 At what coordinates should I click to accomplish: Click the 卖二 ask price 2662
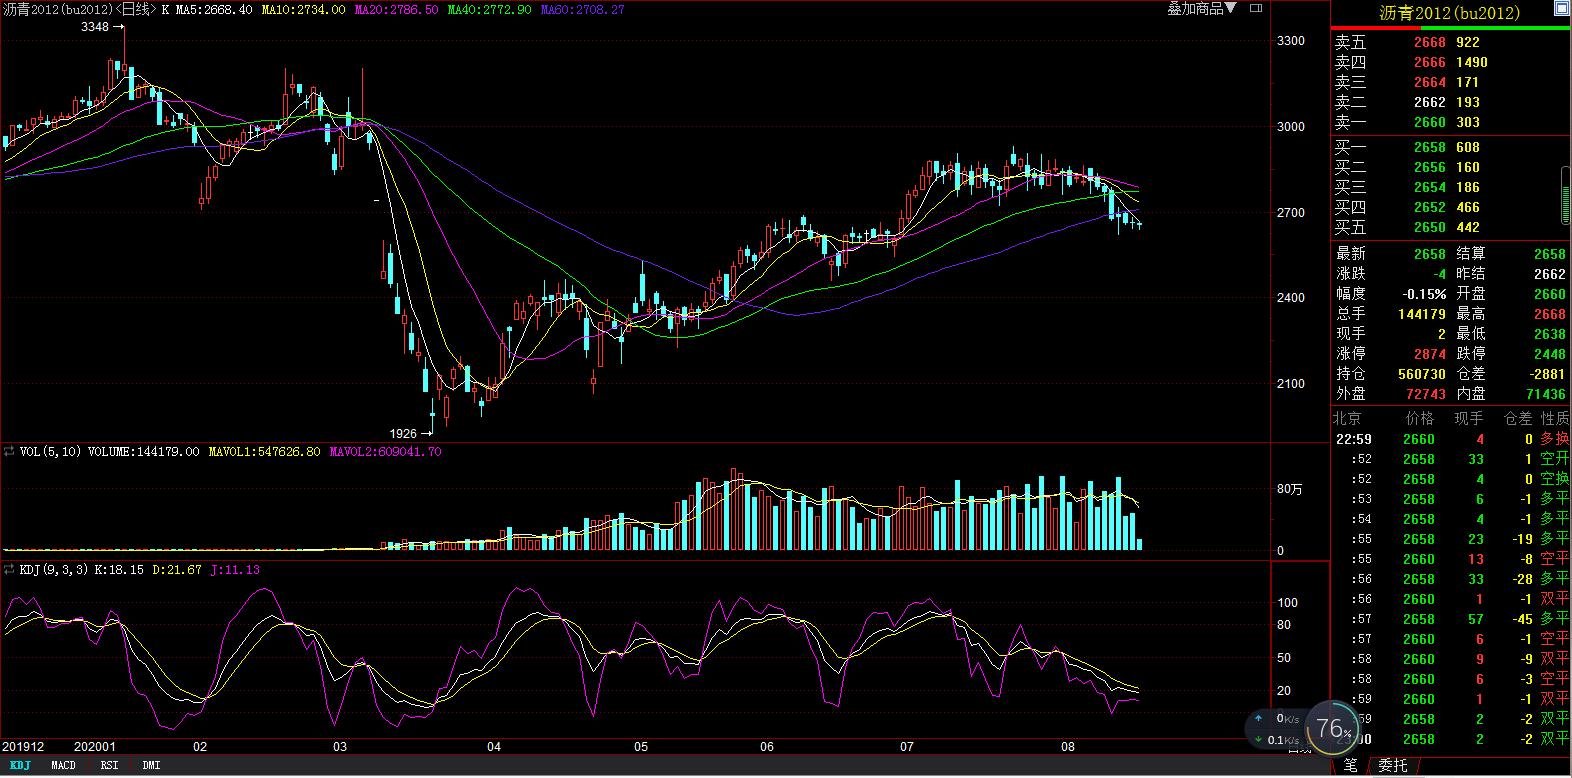pyautogui.click(x=1430, y=102)
